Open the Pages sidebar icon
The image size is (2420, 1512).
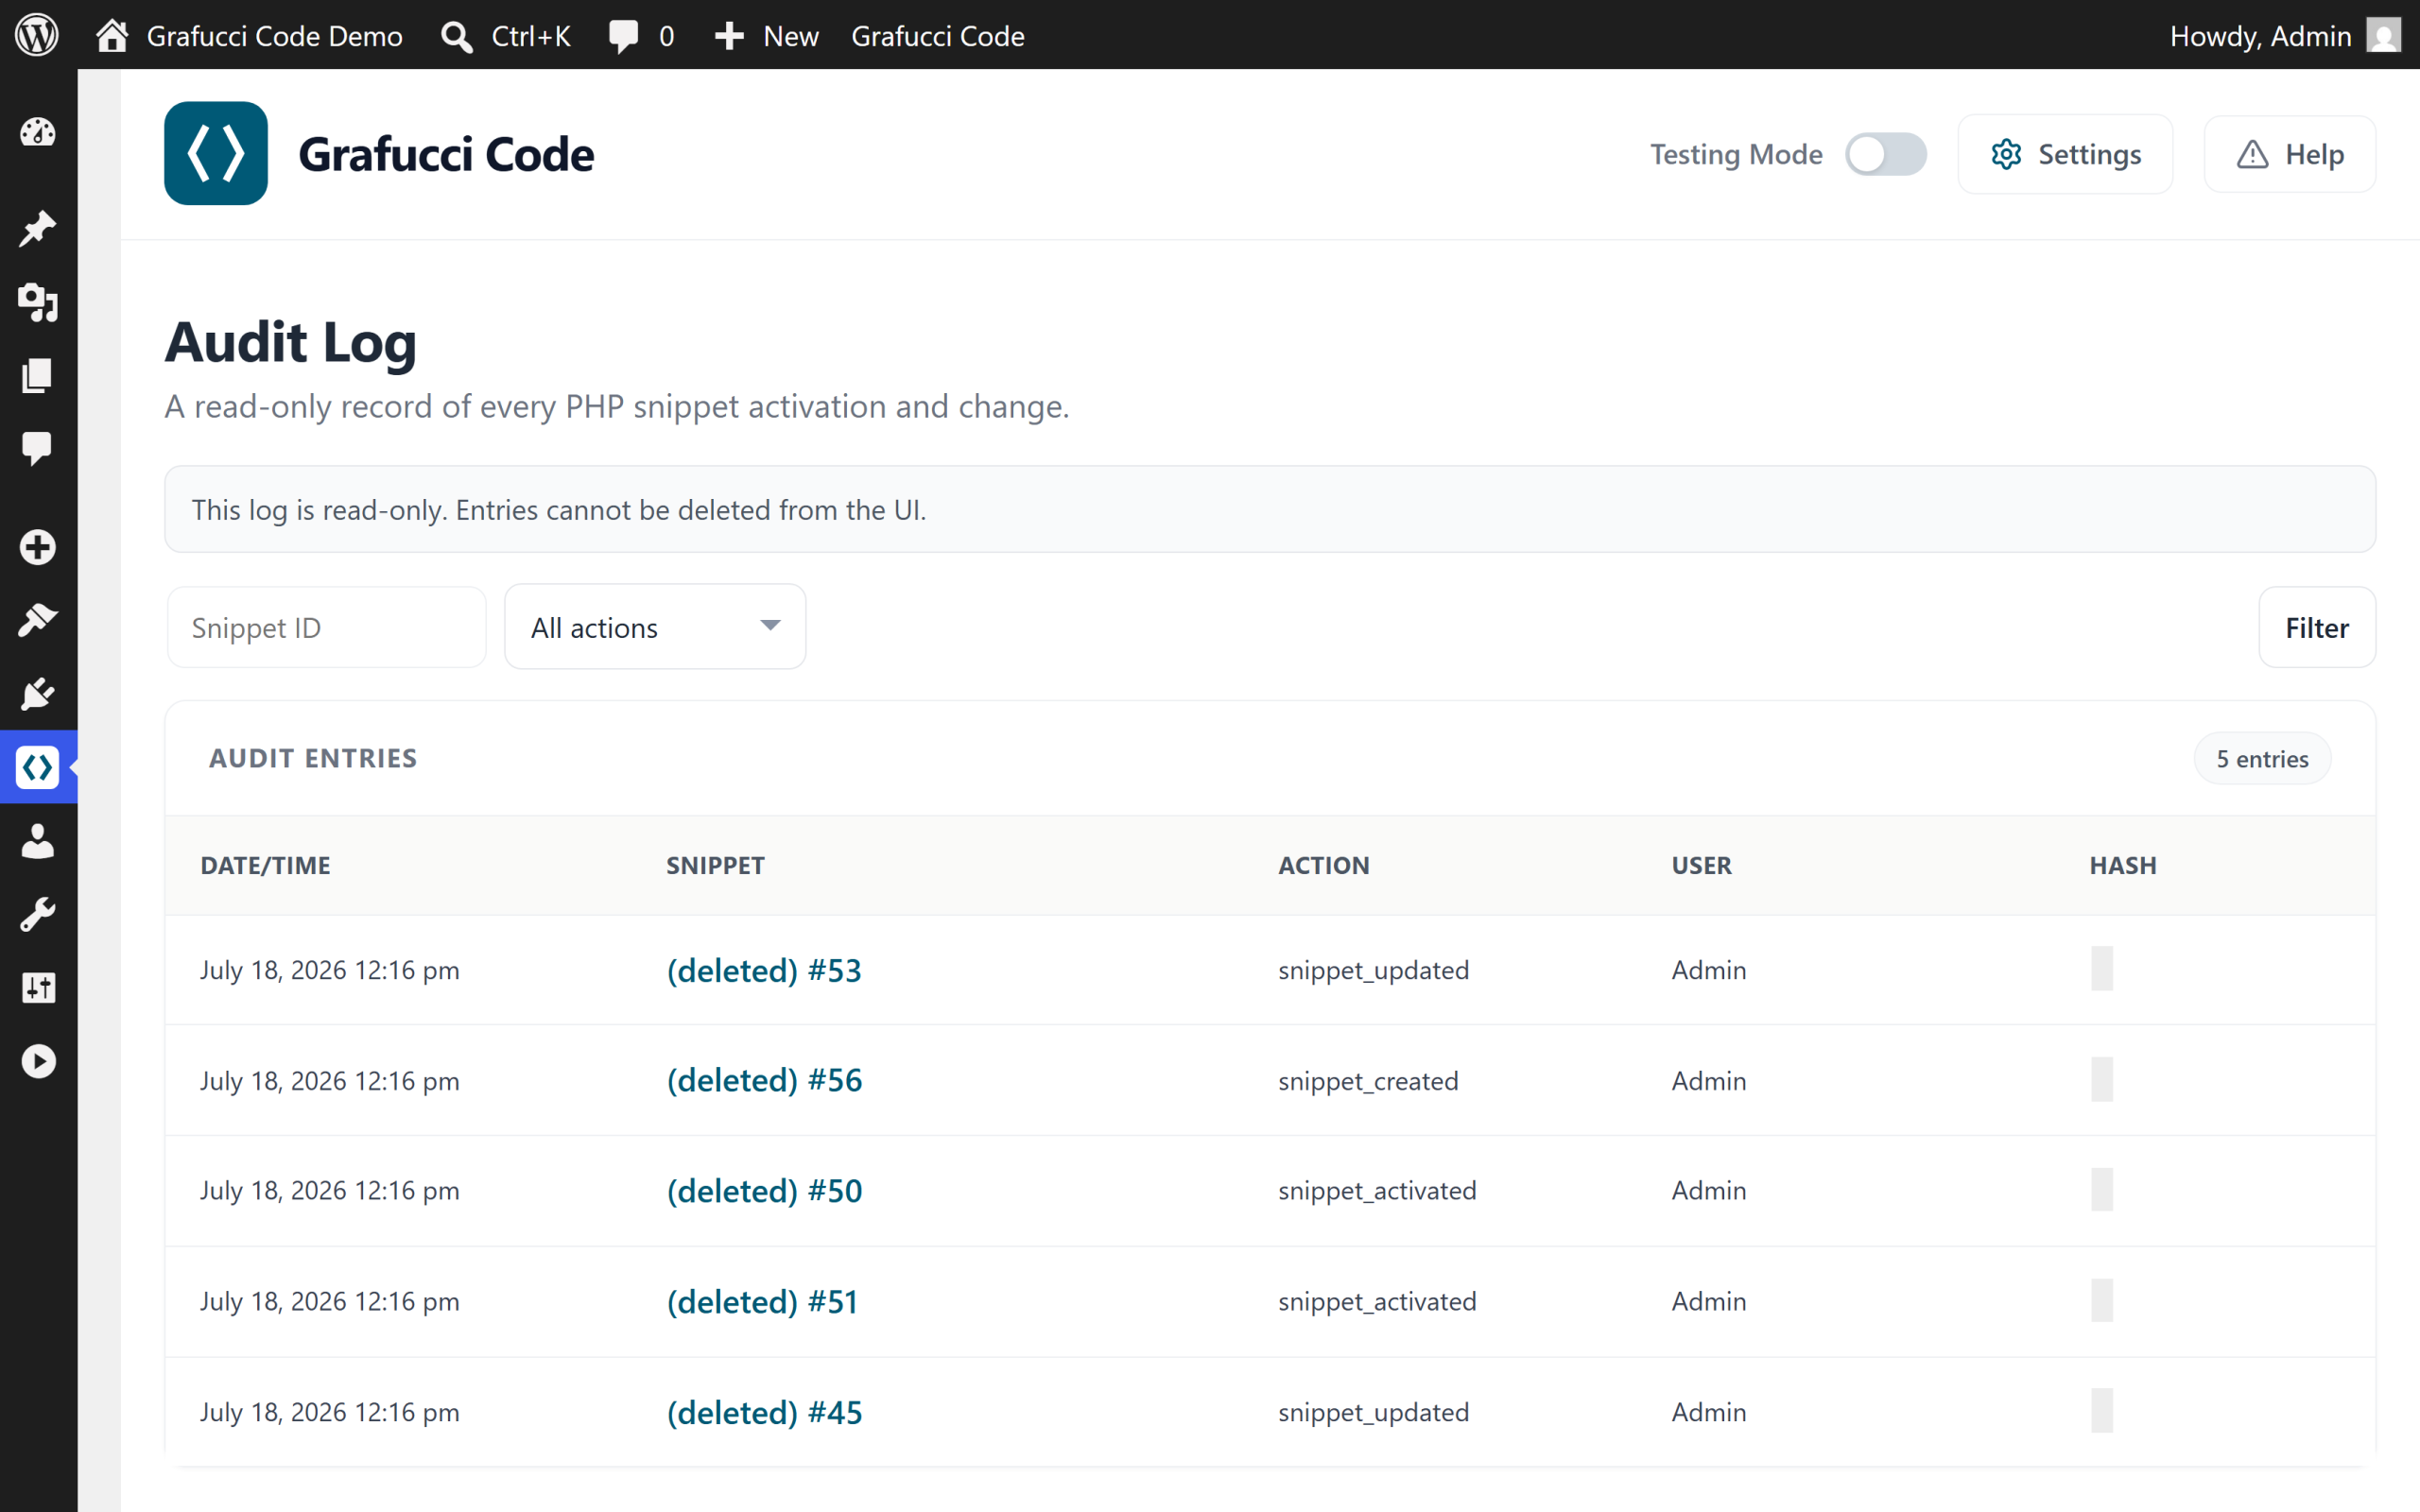tap(38, 376)
